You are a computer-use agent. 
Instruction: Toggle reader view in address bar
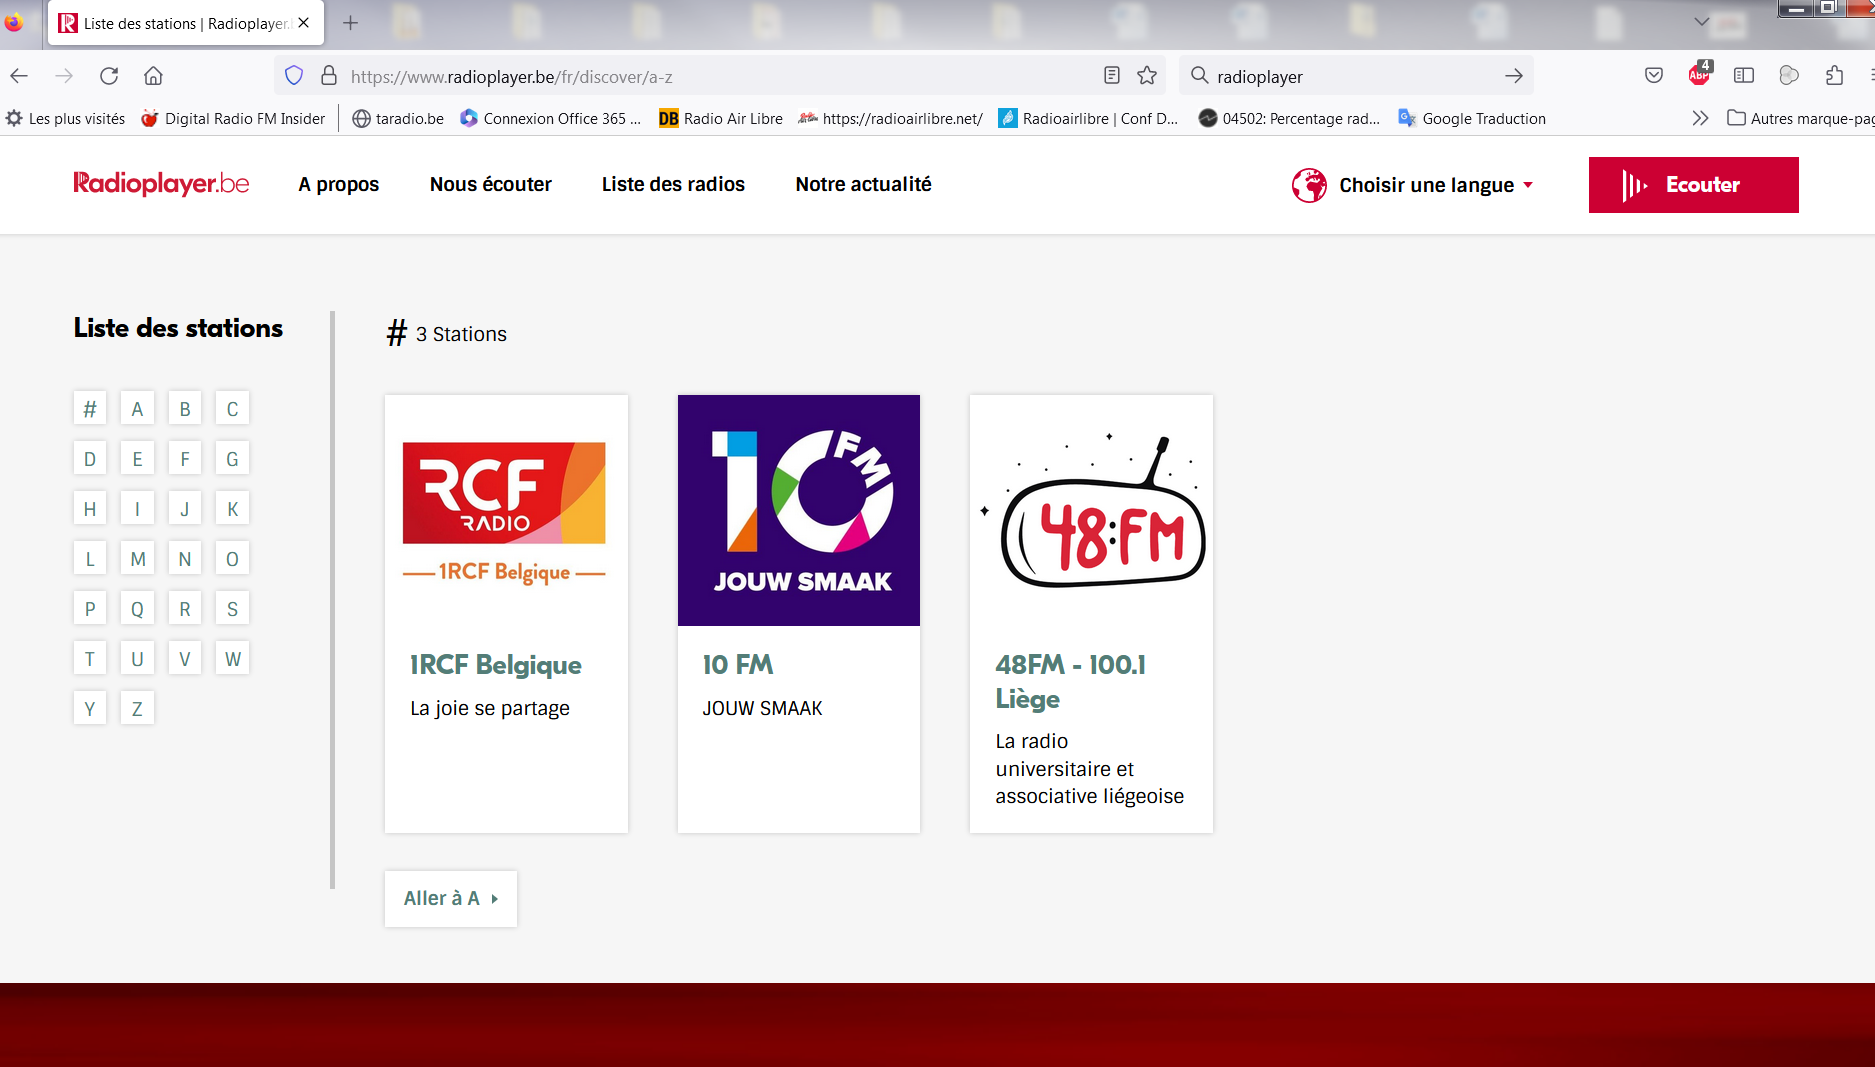(x=1111, y=76)
